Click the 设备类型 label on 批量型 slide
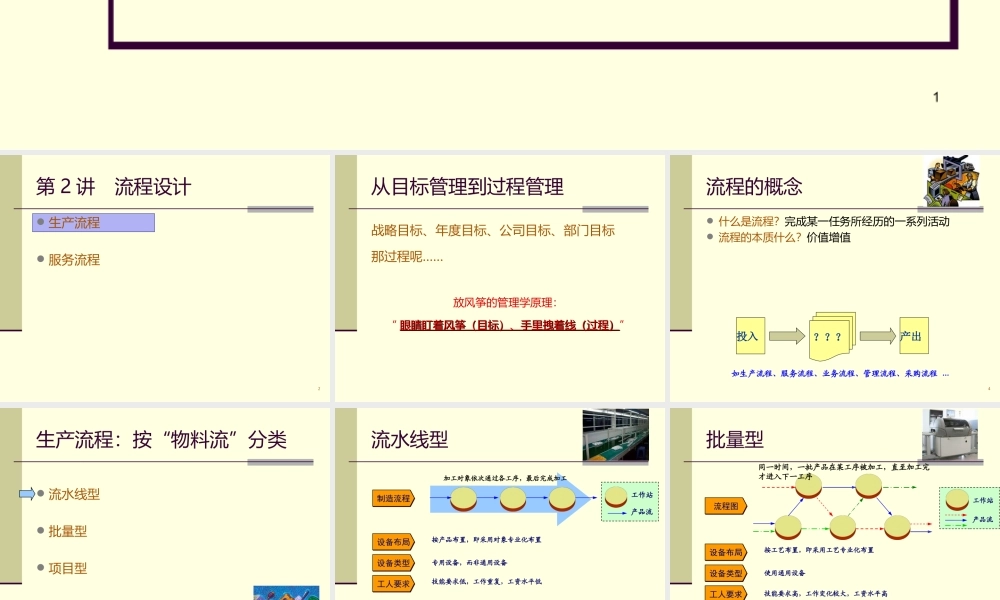 (x=726, y=573)
